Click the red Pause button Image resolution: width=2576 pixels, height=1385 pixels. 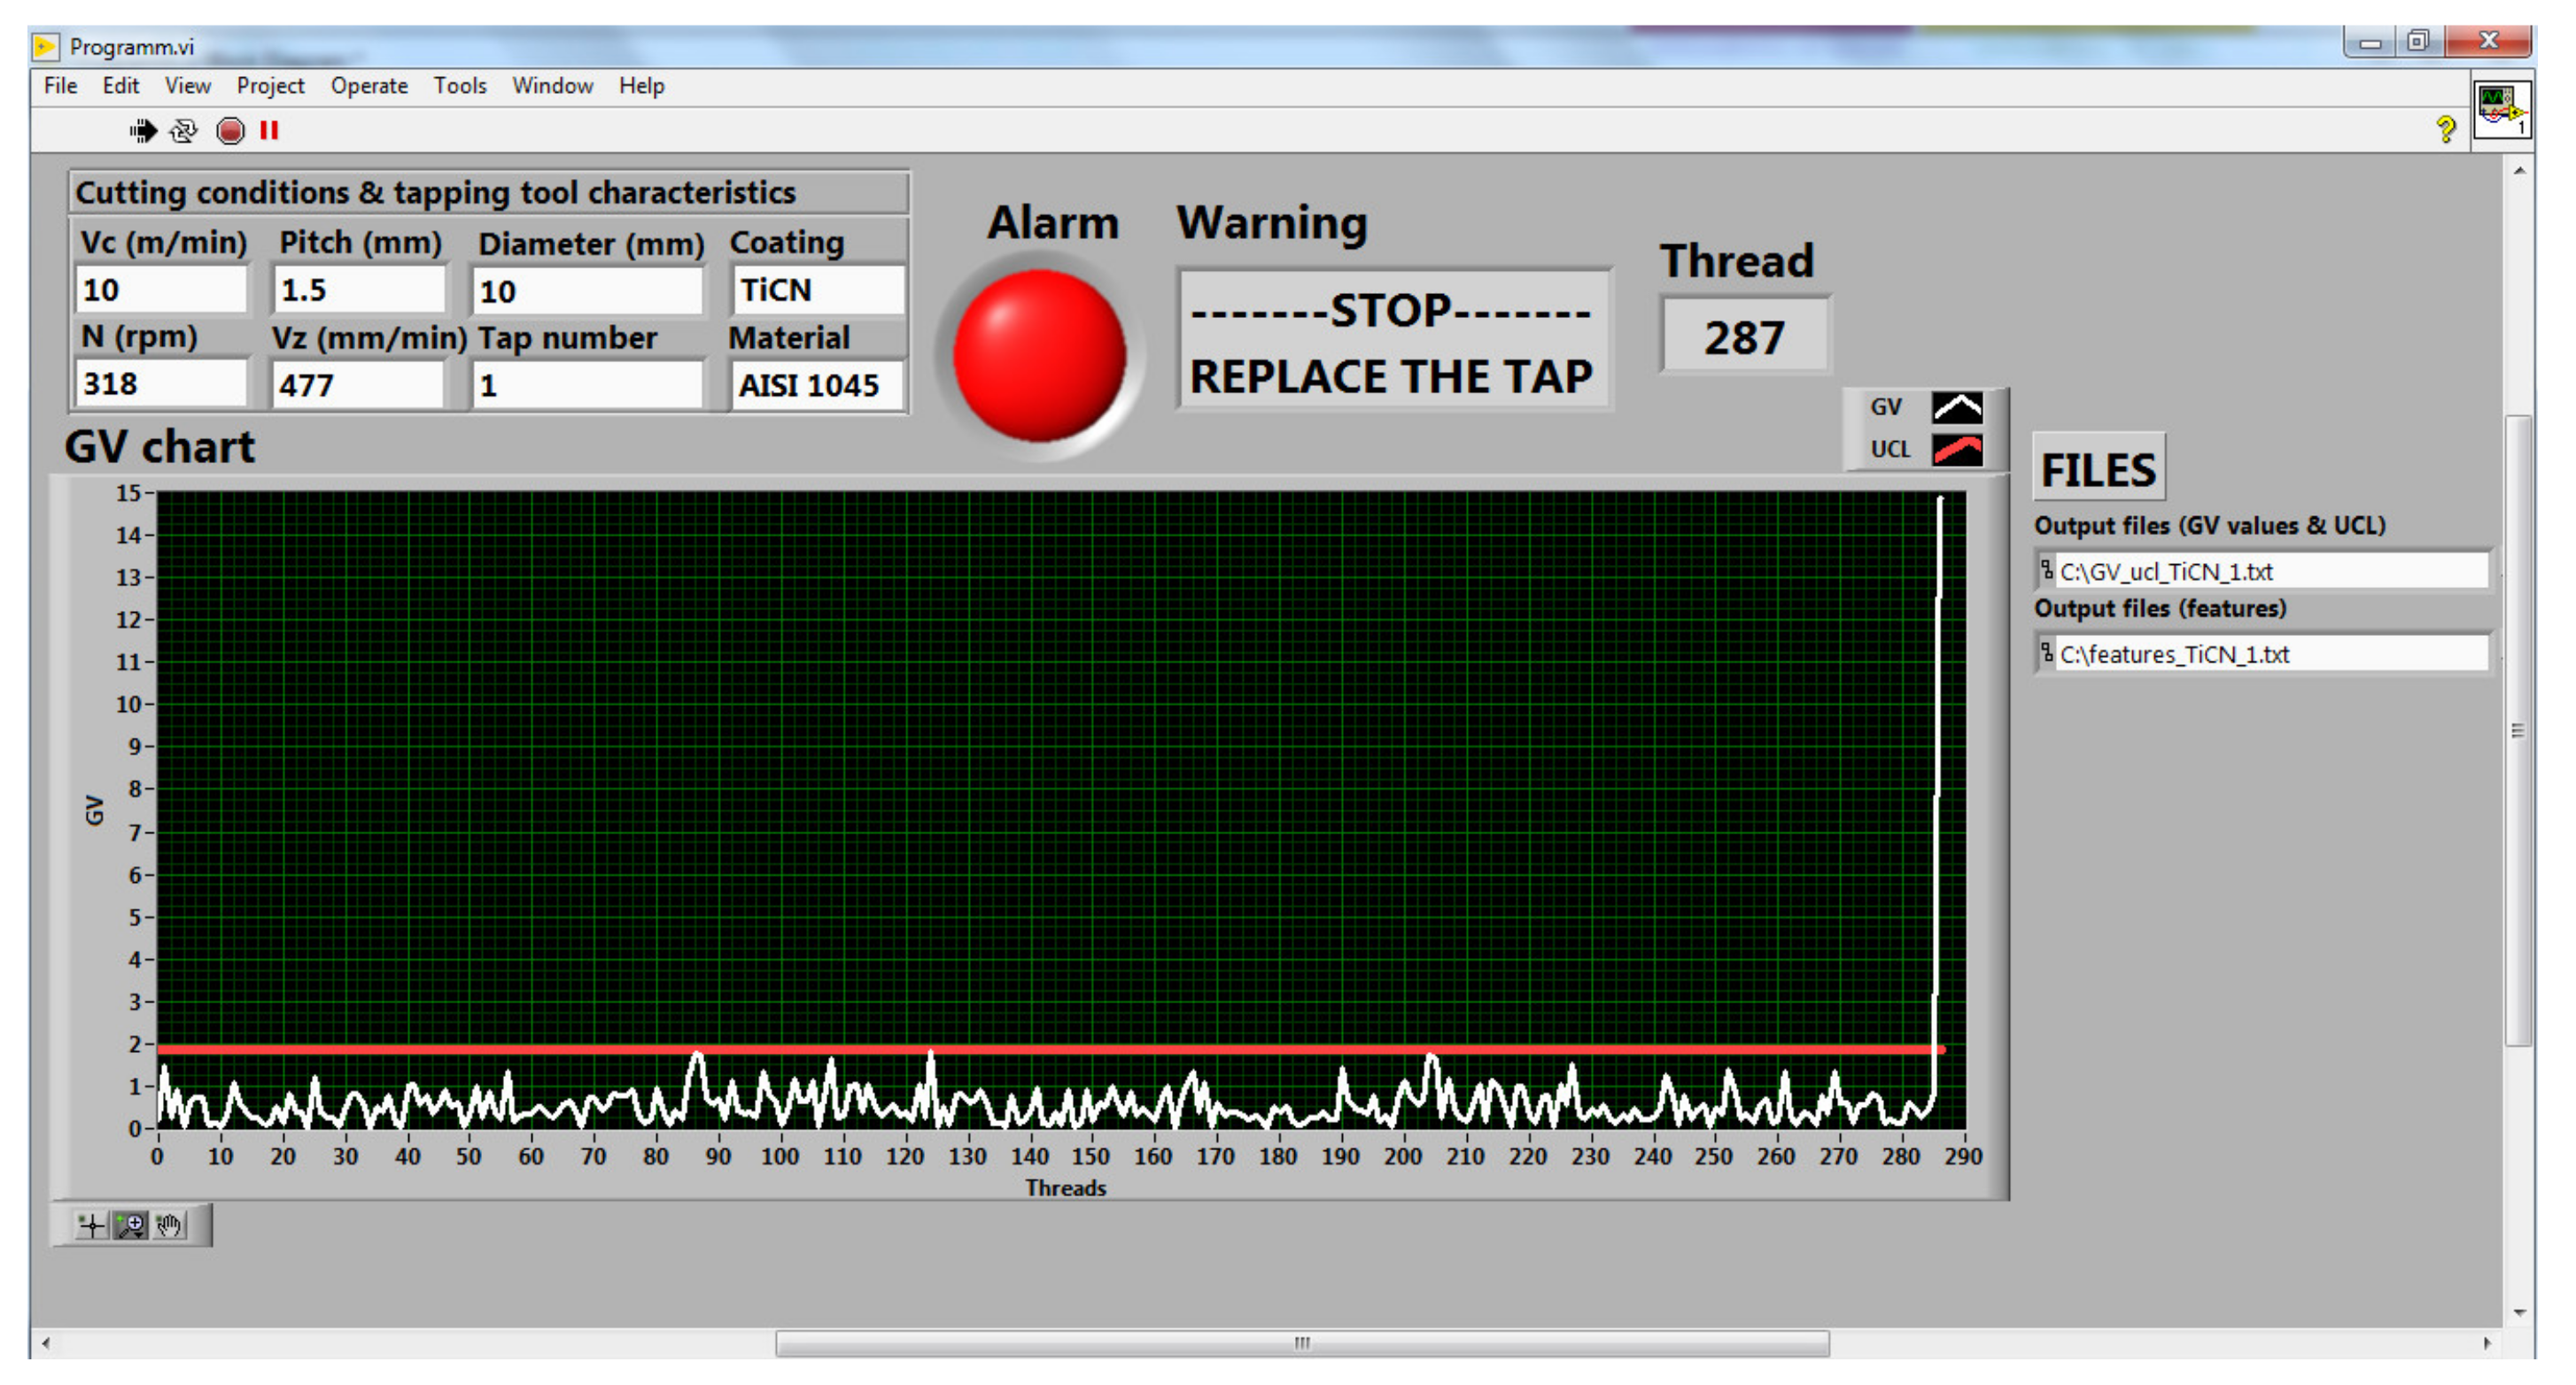tap(268, 131)
